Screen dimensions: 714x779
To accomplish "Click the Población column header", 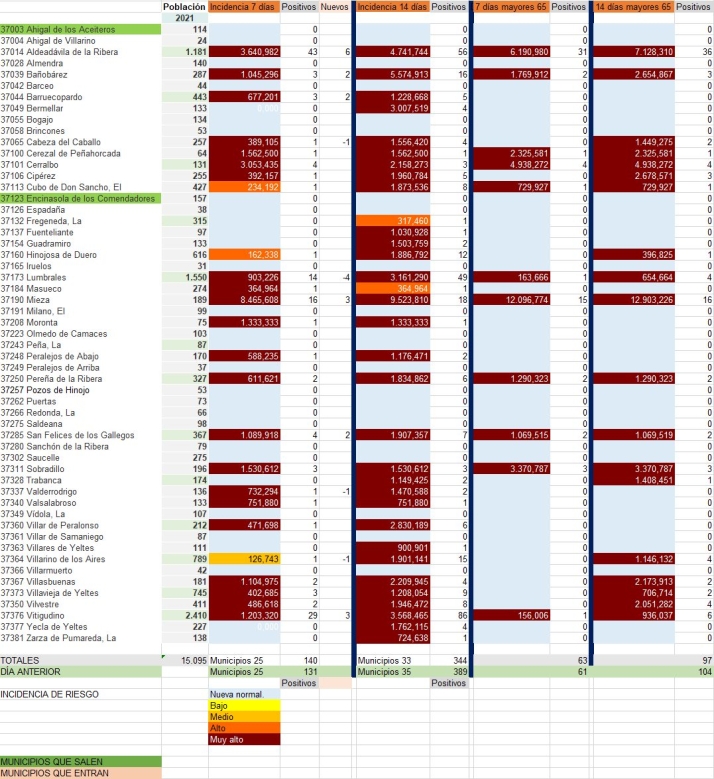I will tap(184, 7).
